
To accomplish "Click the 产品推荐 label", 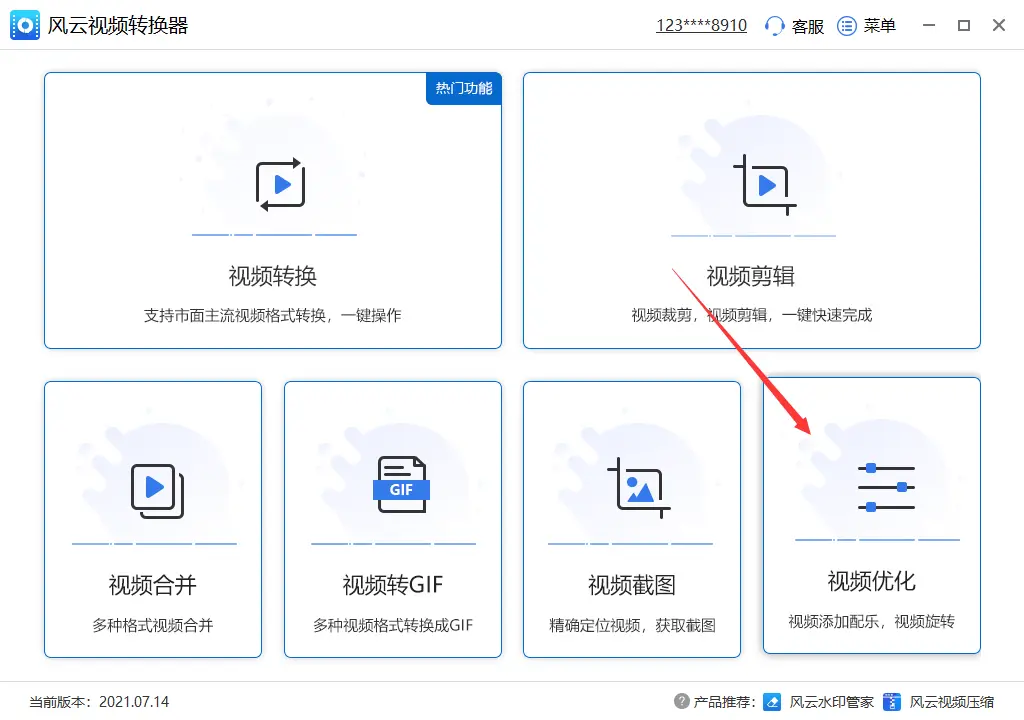I will [724, 702].
